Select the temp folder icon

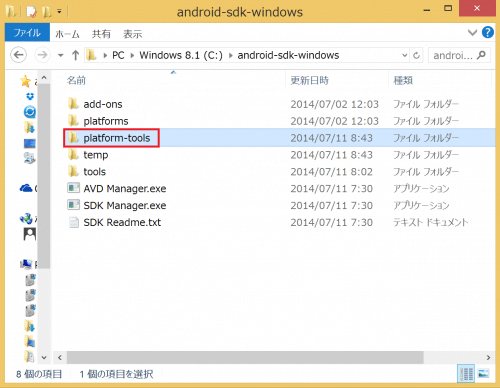[73, 154]
